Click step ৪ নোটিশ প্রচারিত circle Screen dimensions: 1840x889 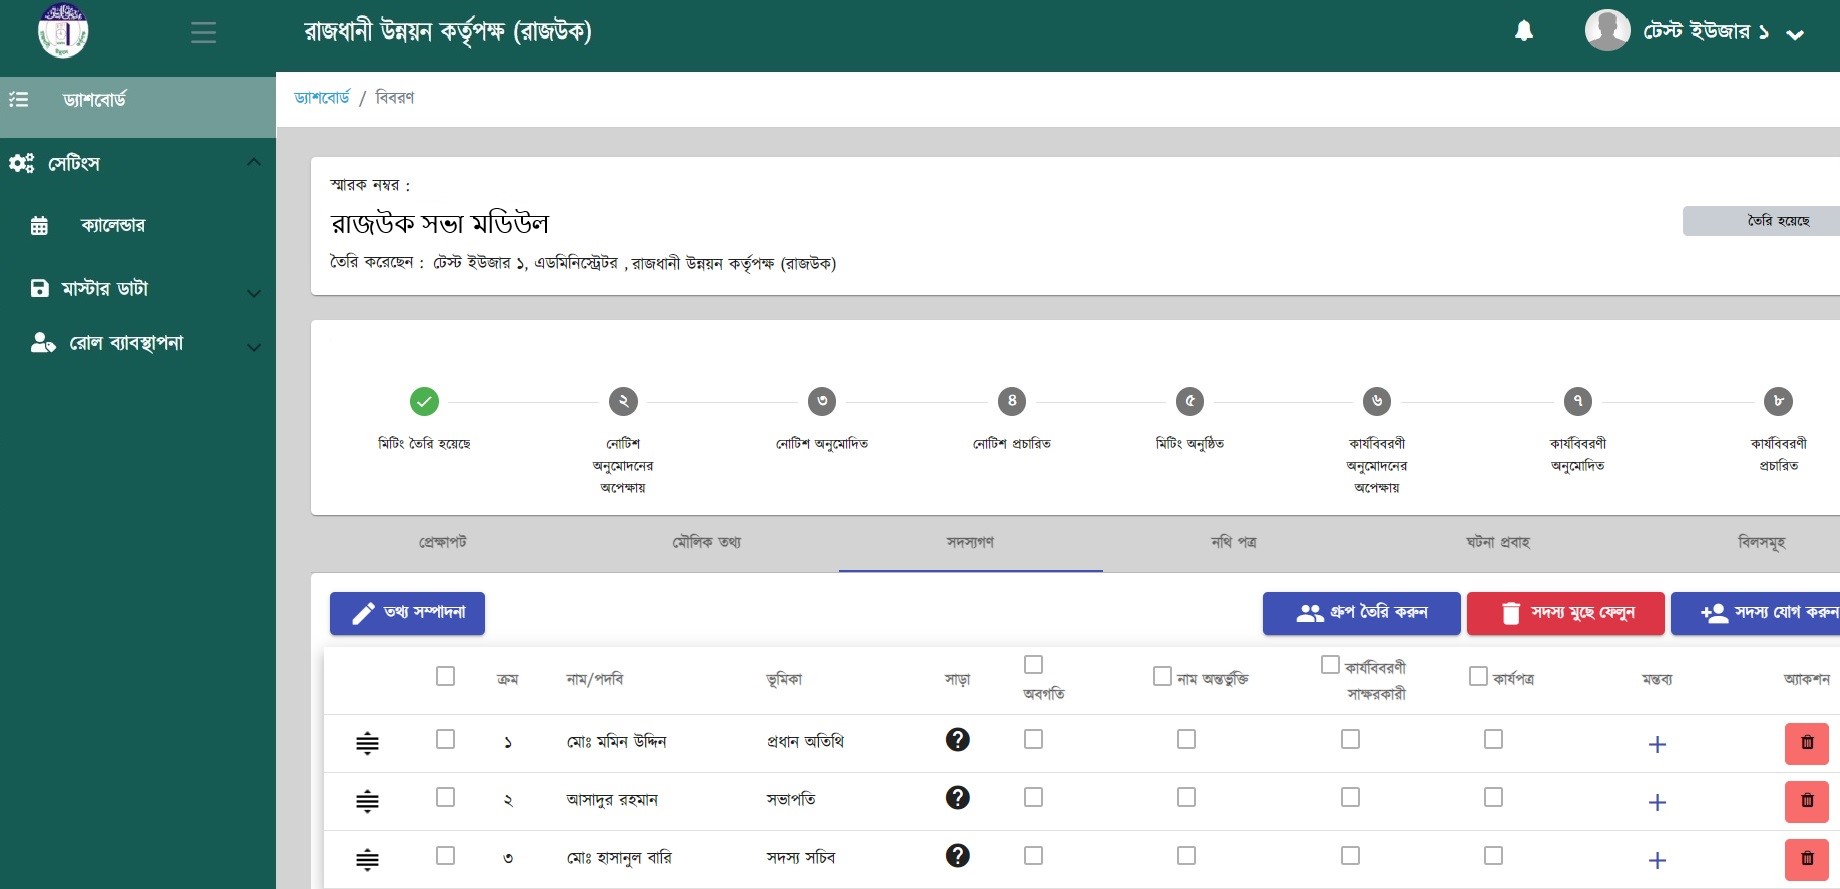pos(1012,402)
